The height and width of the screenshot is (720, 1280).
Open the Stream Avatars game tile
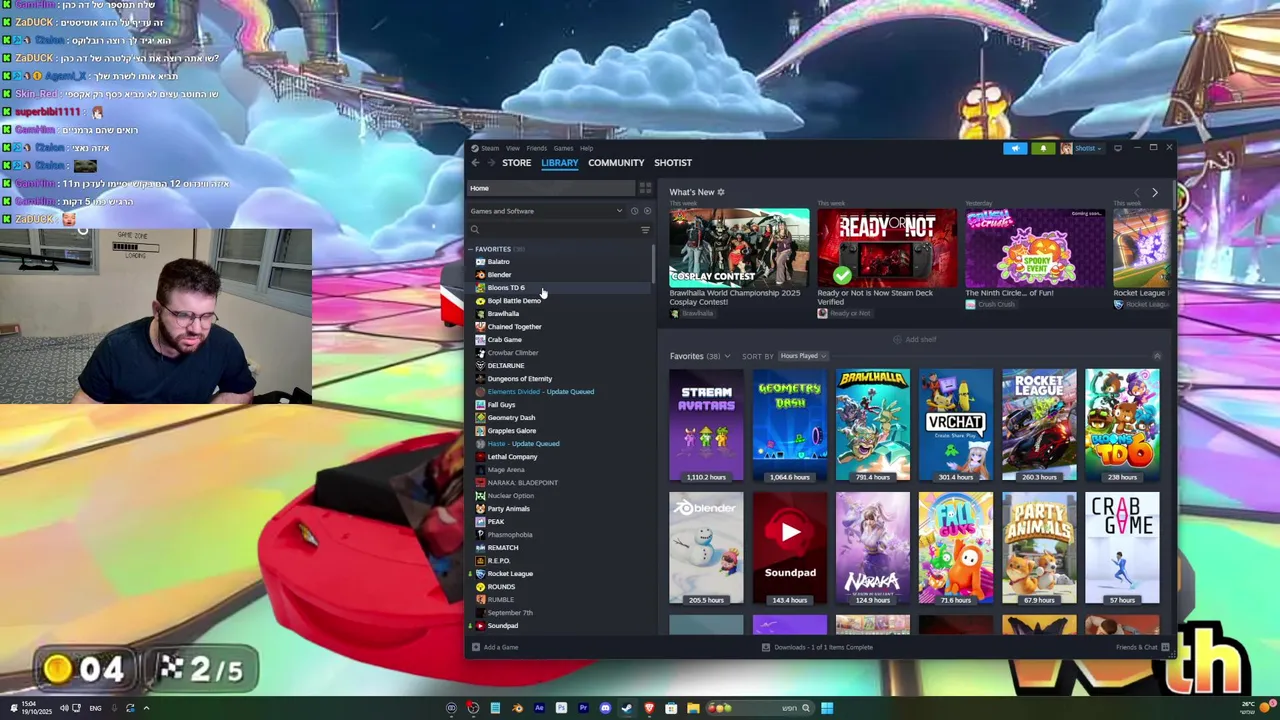(x=706, y=426)
